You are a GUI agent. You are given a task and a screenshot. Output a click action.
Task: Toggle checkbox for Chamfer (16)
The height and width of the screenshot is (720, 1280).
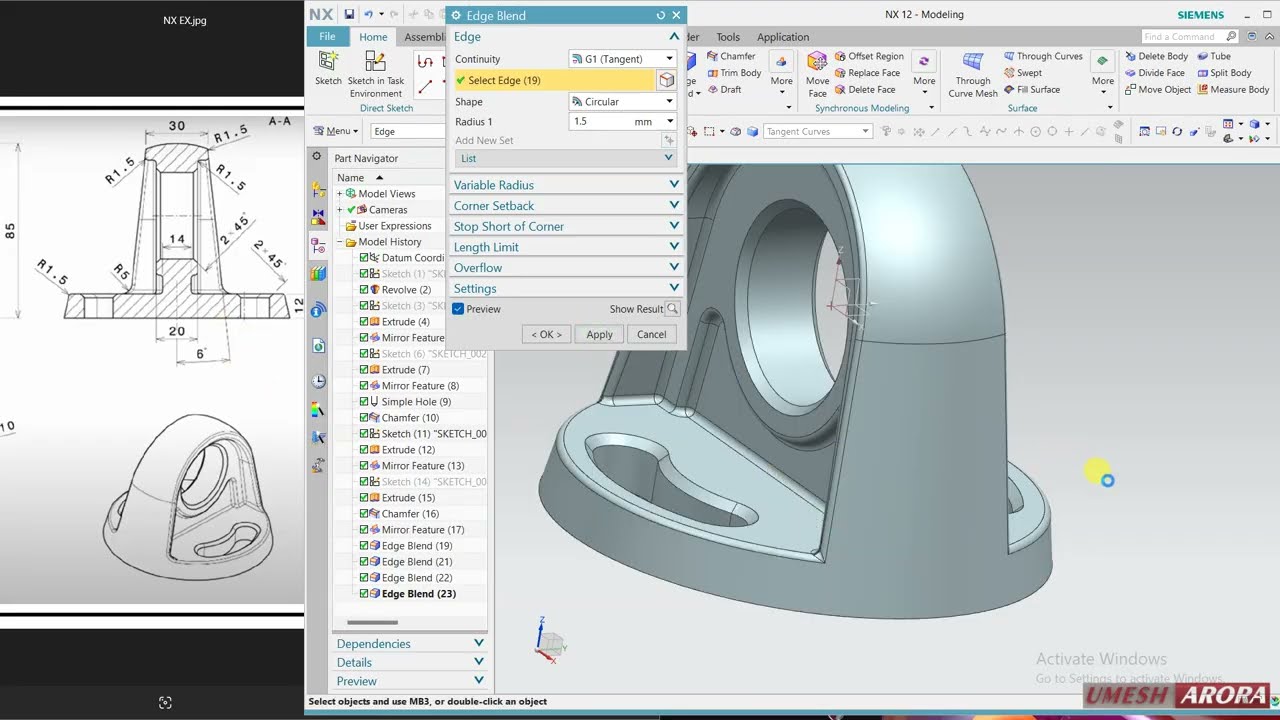tap(364, 514)
